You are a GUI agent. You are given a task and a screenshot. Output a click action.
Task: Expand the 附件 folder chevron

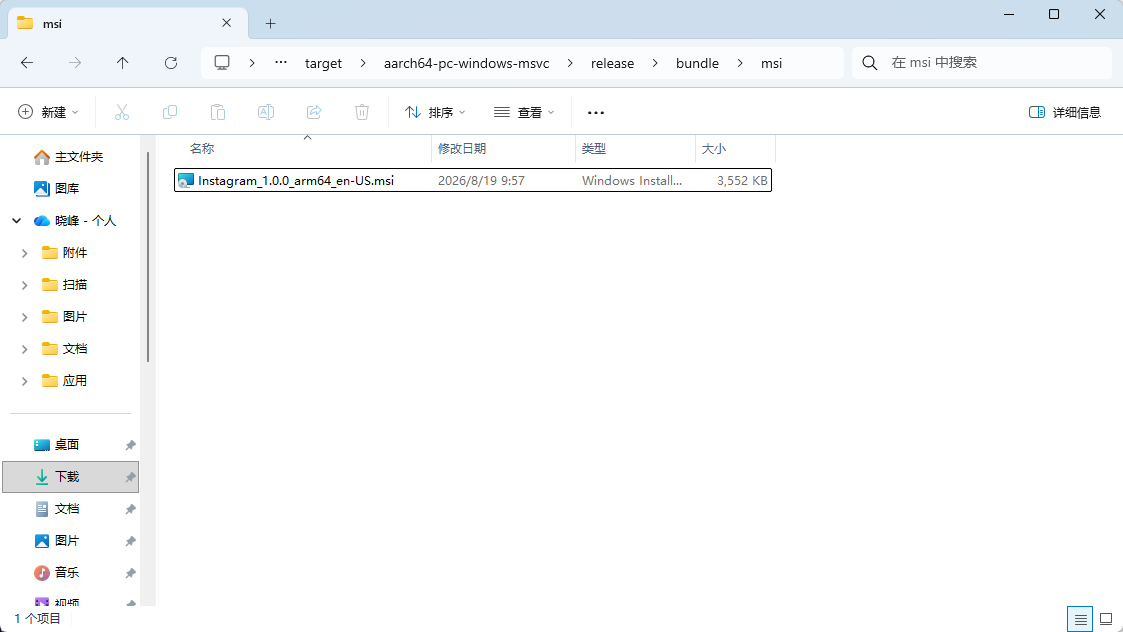coord(24,253)
